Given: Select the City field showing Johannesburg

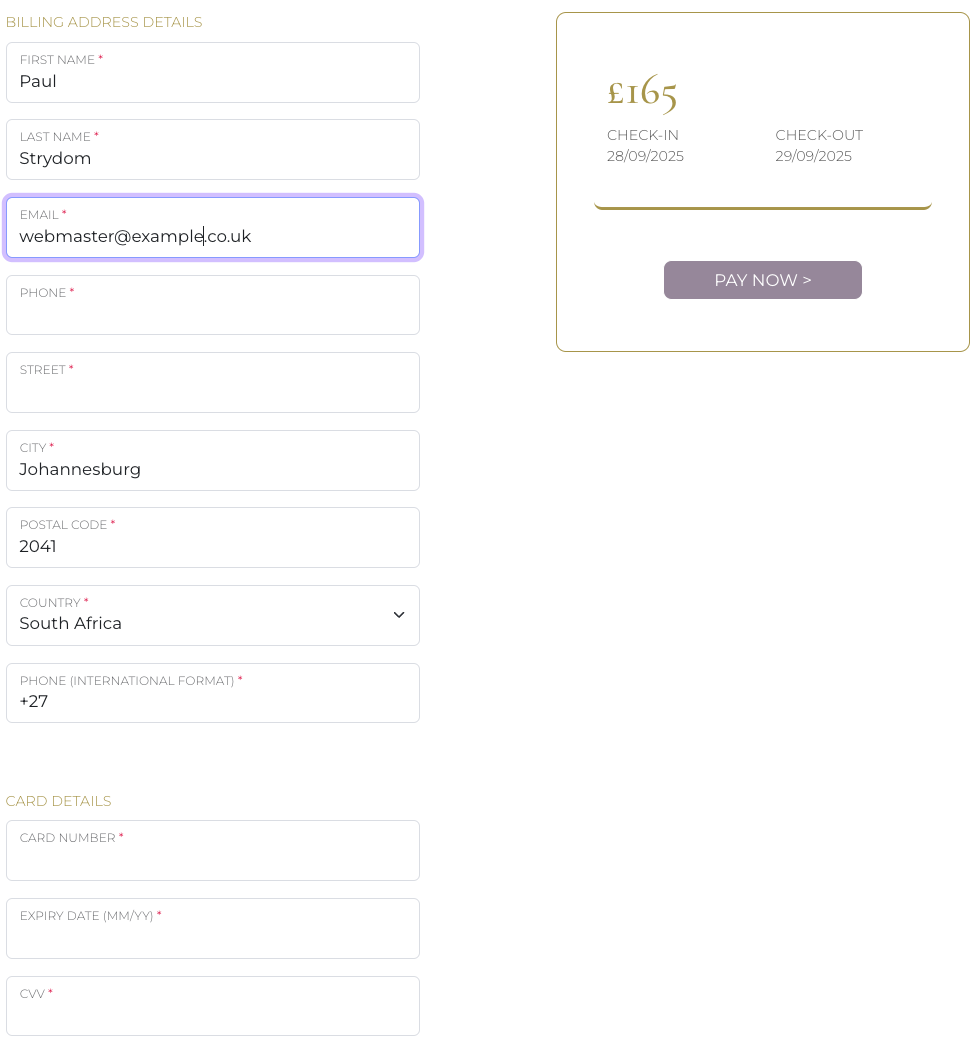Looking at the screenshot, I should pos(213,461).
